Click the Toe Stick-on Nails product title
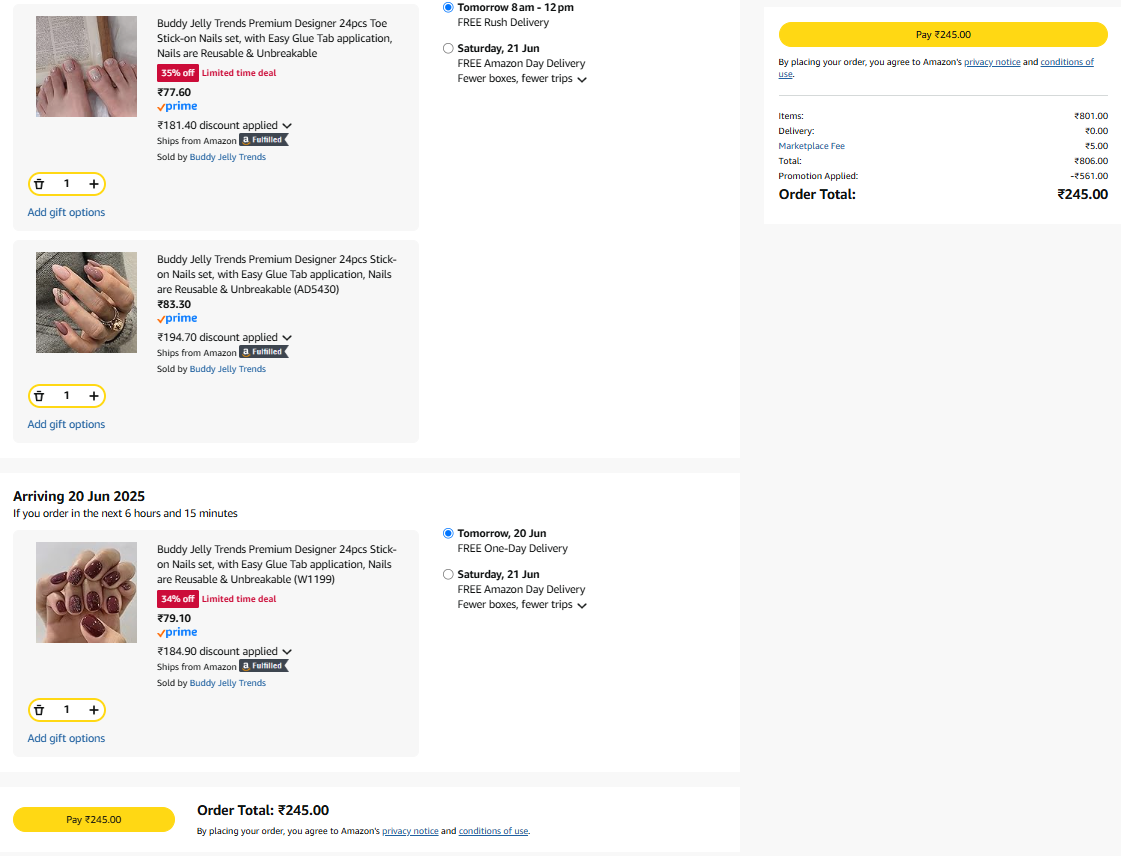This screenshot has width=1121, height=856. pos(275,39)
